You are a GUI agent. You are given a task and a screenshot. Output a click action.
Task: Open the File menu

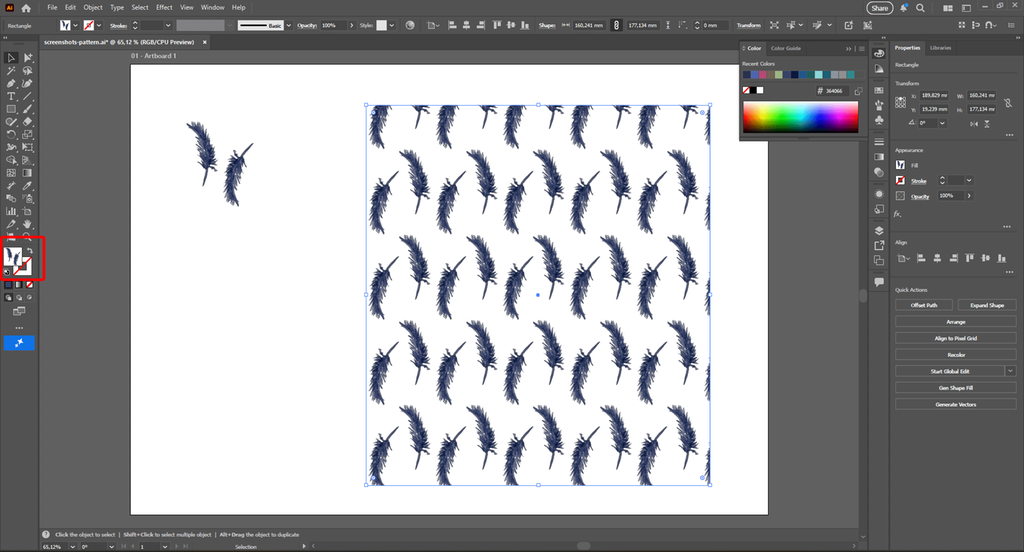coord(52,8)
